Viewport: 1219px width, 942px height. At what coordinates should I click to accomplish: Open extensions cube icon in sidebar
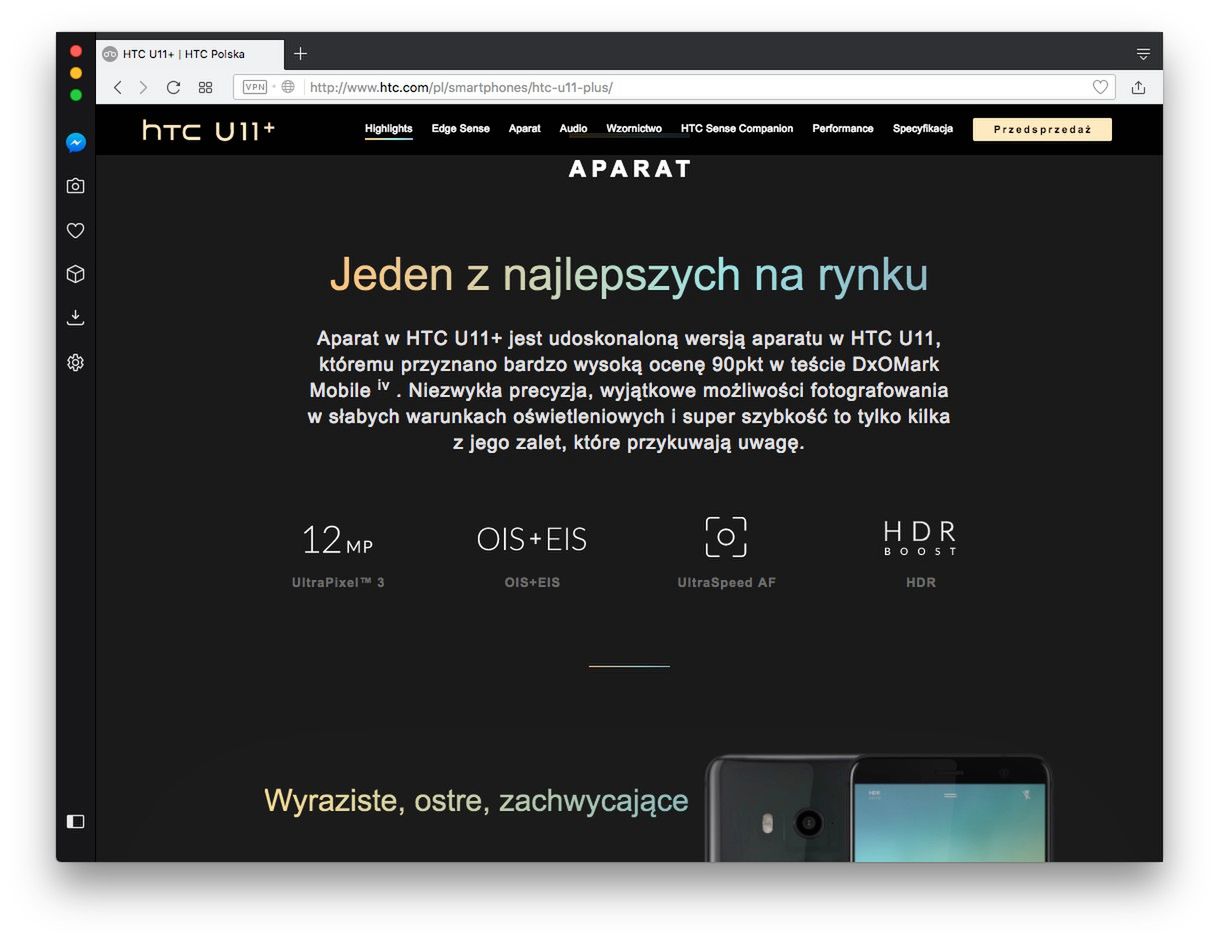[x=76, y=274]
